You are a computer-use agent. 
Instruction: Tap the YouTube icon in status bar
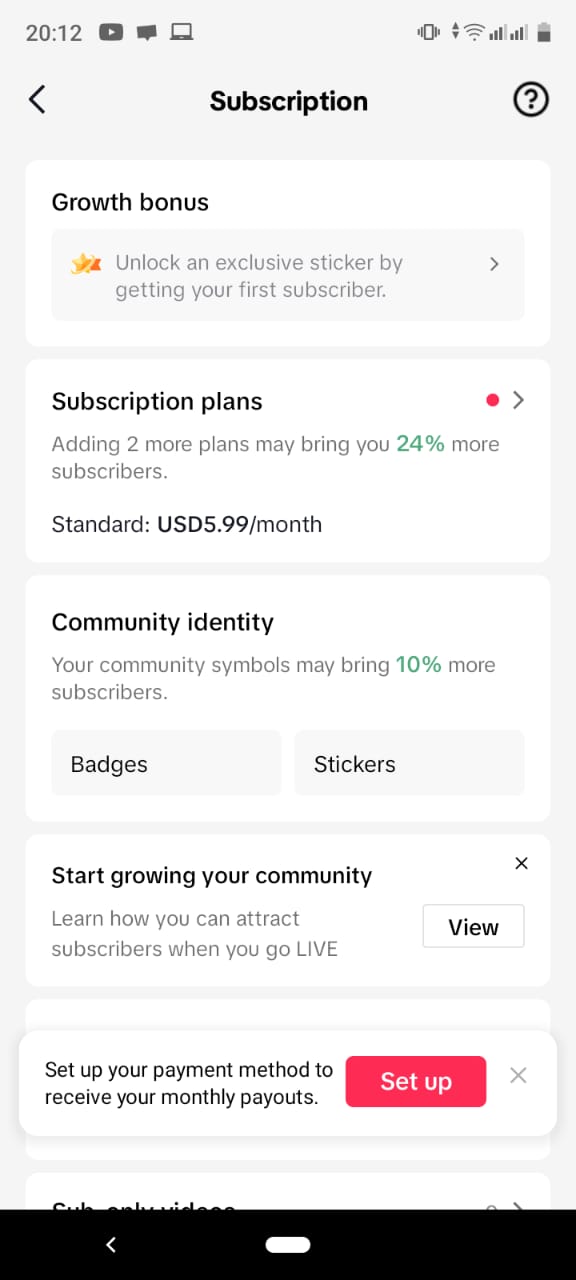click(111, 33)
